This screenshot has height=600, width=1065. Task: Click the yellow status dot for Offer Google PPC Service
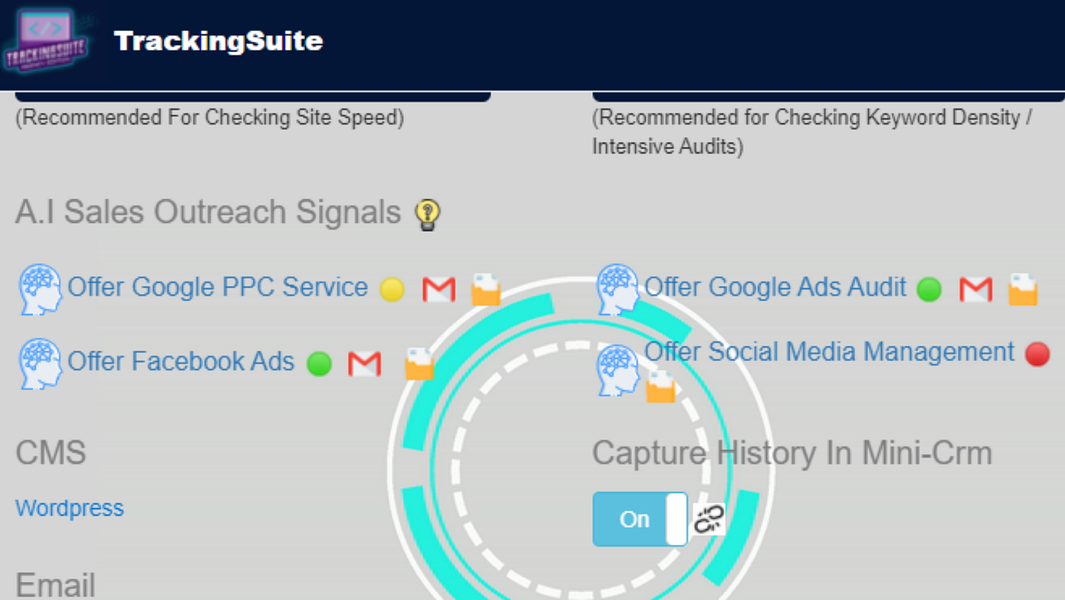[392, 288]
